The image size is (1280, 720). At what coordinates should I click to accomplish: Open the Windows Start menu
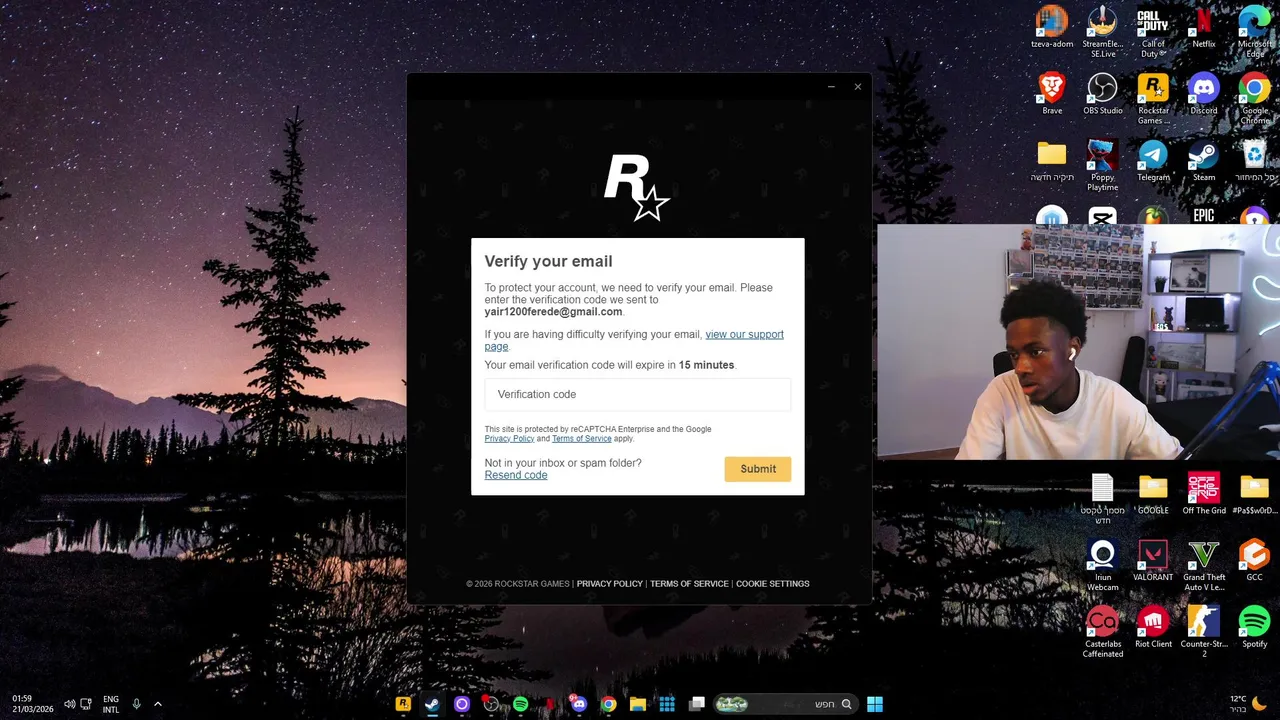point(875,704)
